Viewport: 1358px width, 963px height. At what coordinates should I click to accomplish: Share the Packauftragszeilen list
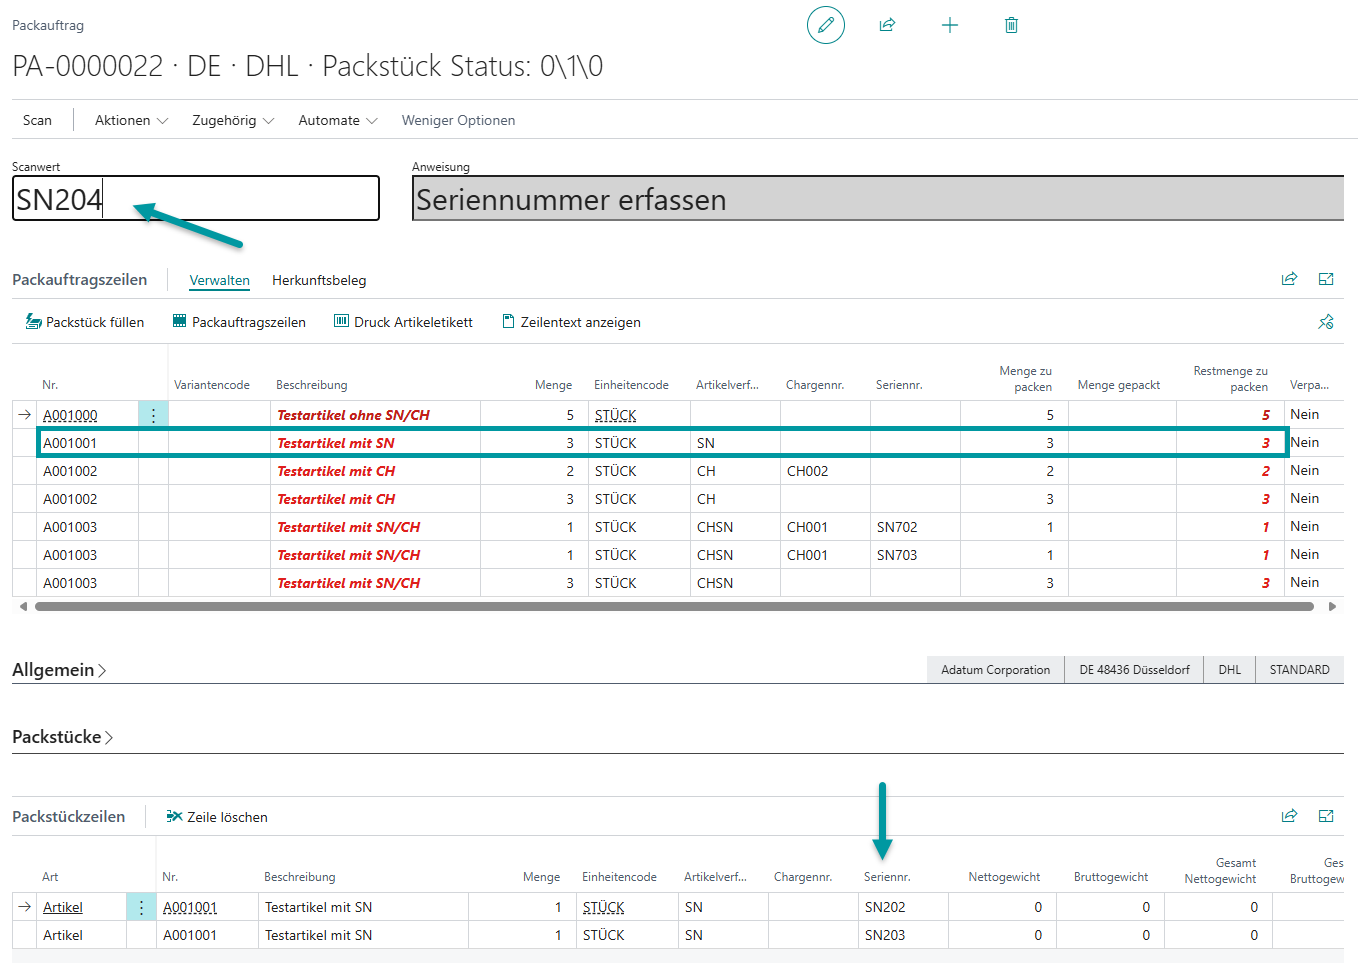pyautogui.click(x=1289, y=279)
